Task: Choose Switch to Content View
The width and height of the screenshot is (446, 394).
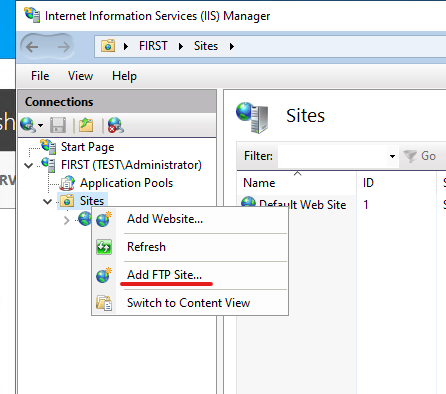Action: click(190, 303)
